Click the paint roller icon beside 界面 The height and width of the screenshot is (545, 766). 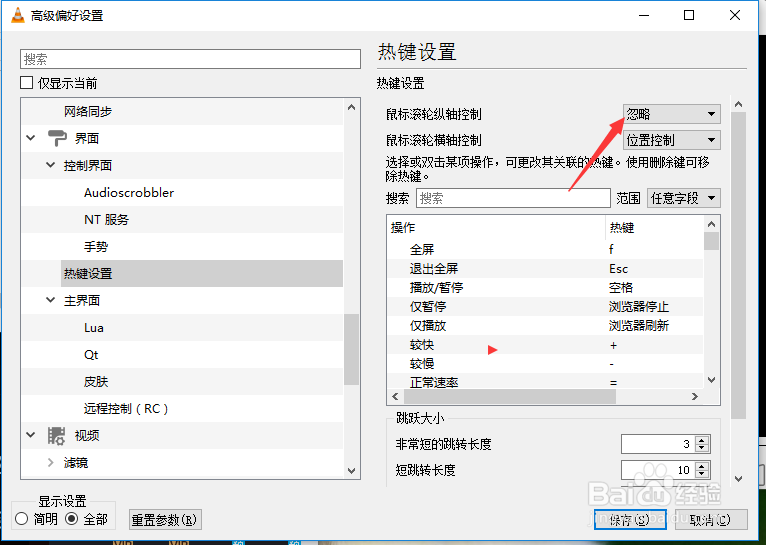click(57, 138)
